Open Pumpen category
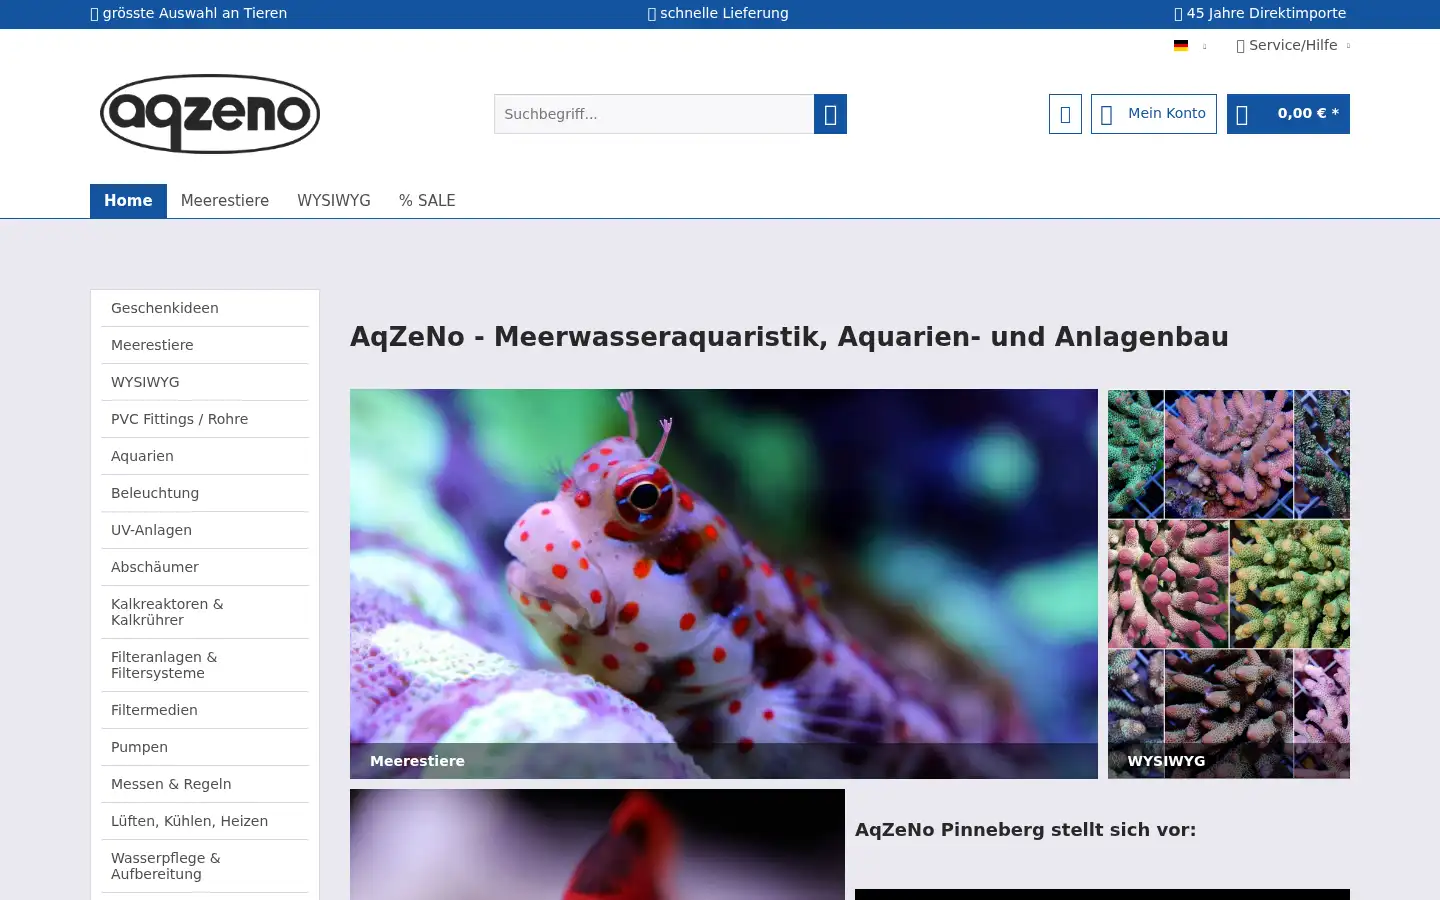The height and width of the screenshot is (900, 1440). [205, 747]
